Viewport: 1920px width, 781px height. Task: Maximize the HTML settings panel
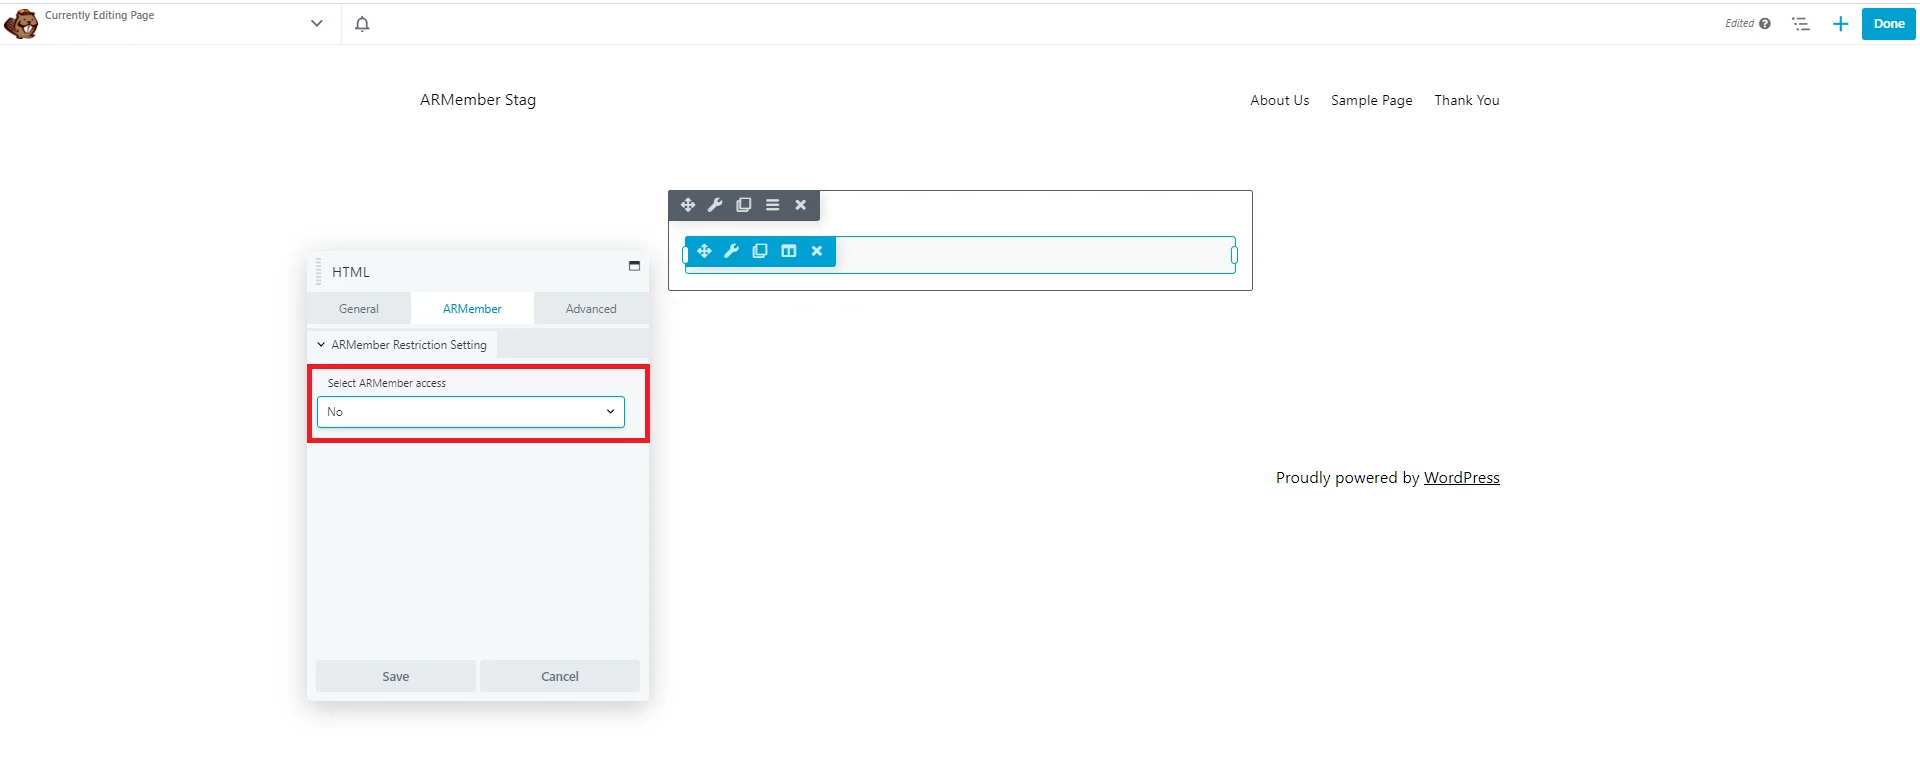click(634, 266)
